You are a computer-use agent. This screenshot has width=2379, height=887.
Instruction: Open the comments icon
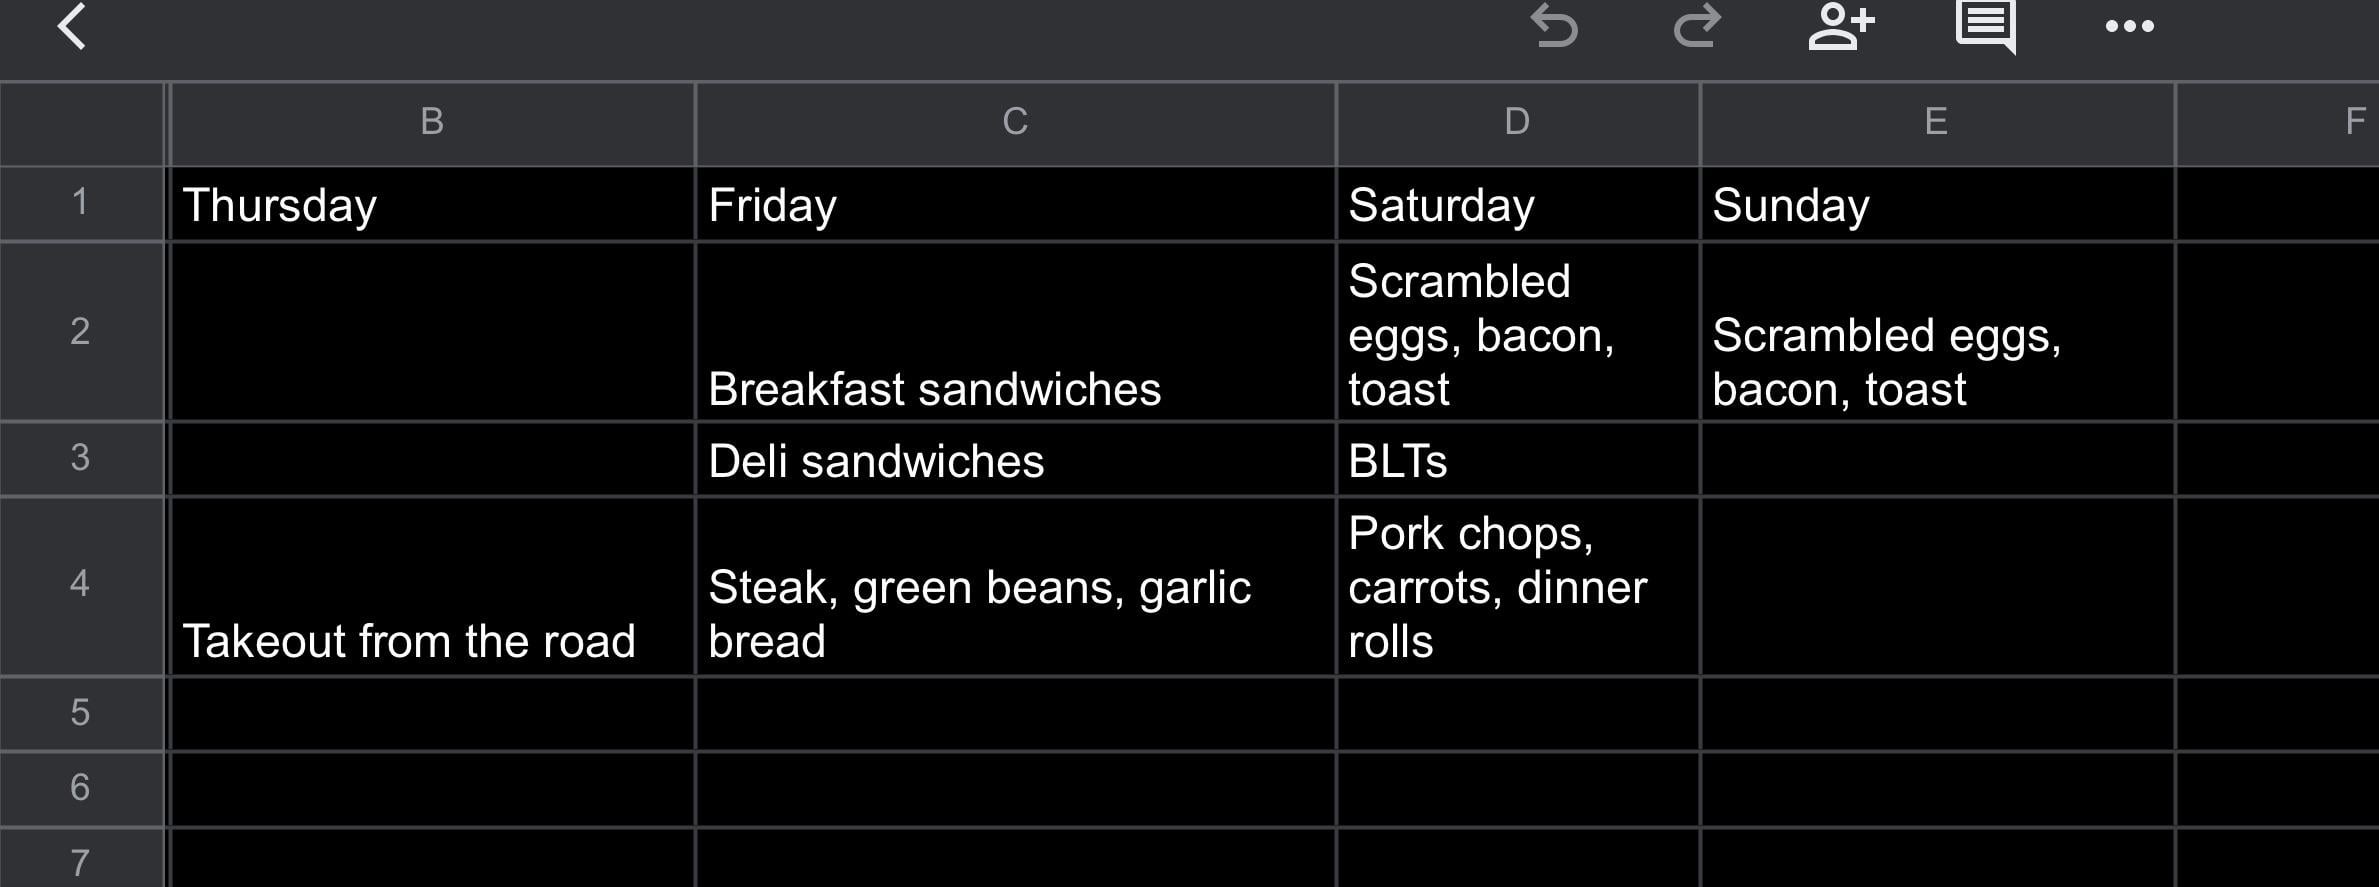1985,27
